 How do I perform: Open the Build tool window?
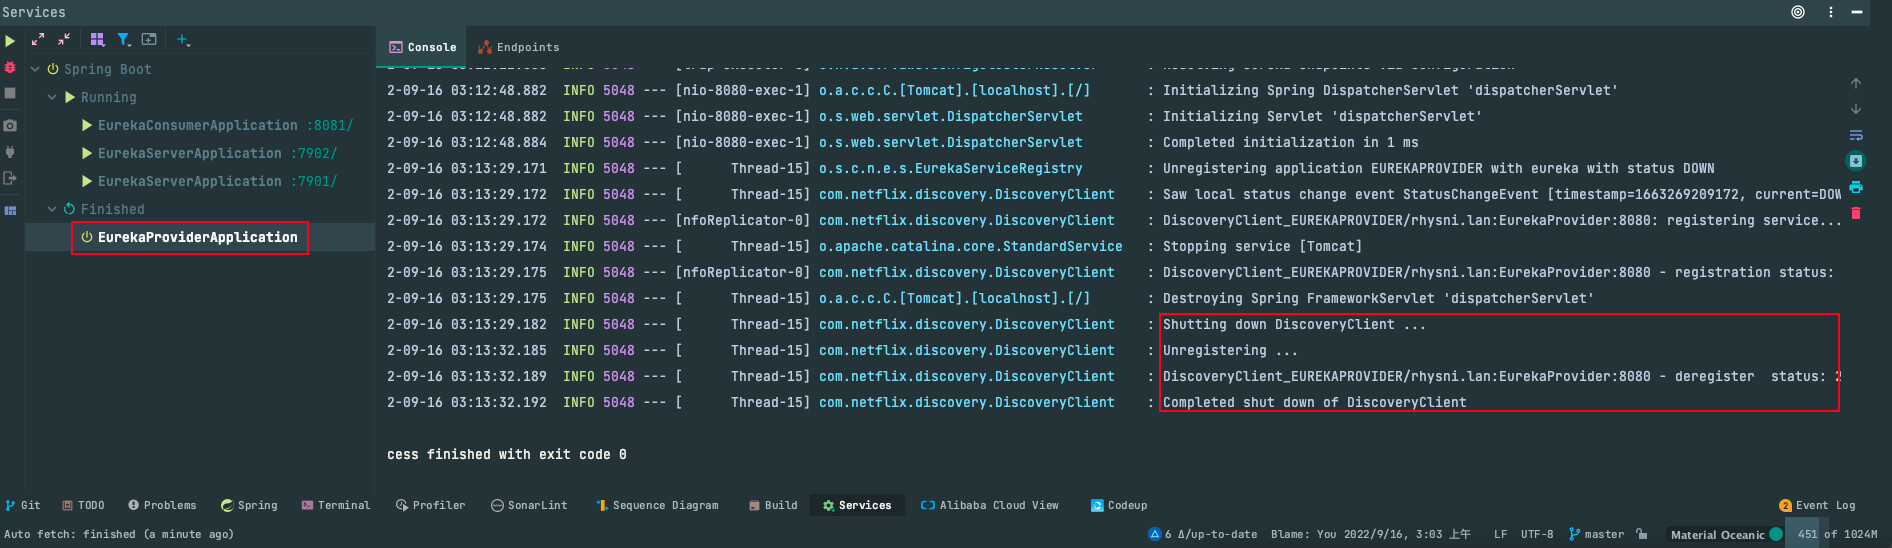pos(773,505)
